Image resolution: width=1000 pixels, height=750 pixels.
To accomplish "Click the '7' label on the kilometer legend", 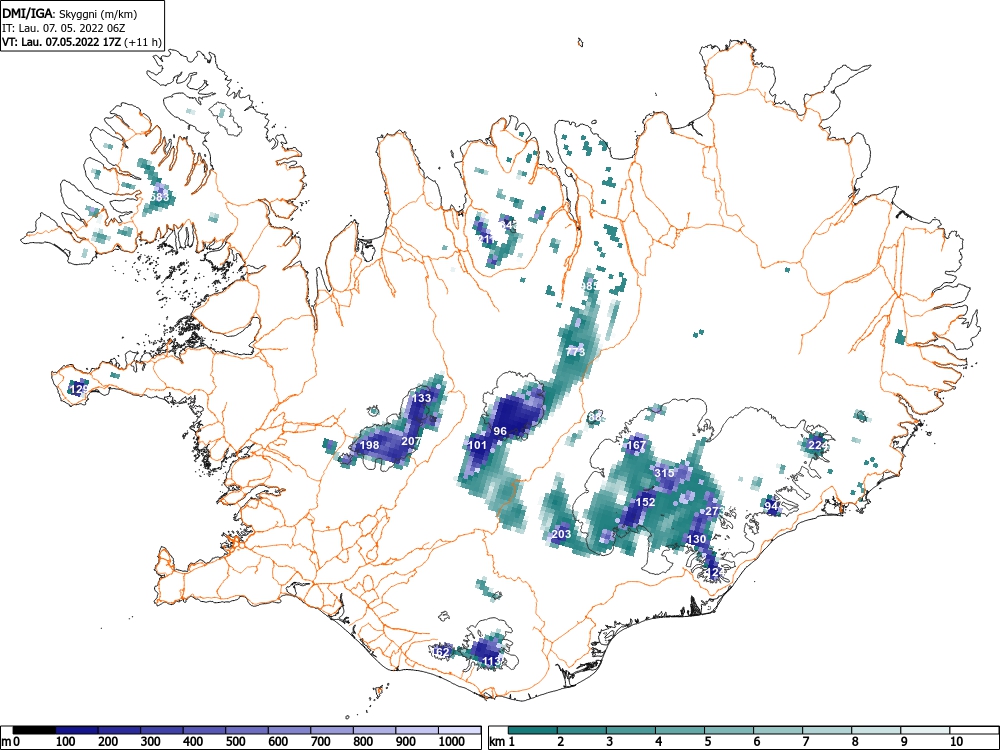I will click(x=805, y=742).
